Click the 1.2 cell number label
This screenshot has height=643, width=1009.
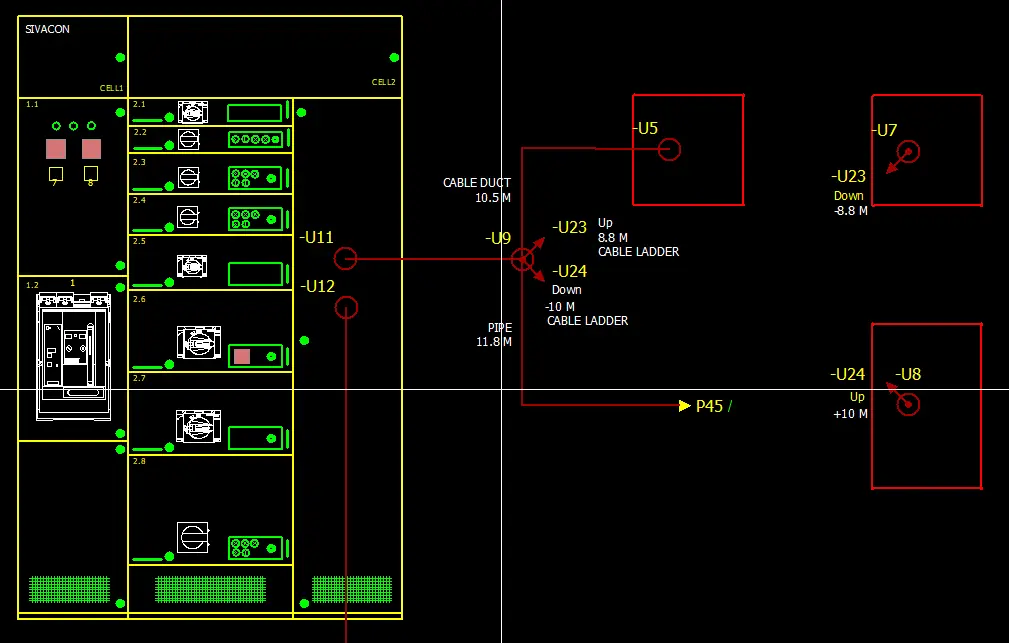coord(32,285)
